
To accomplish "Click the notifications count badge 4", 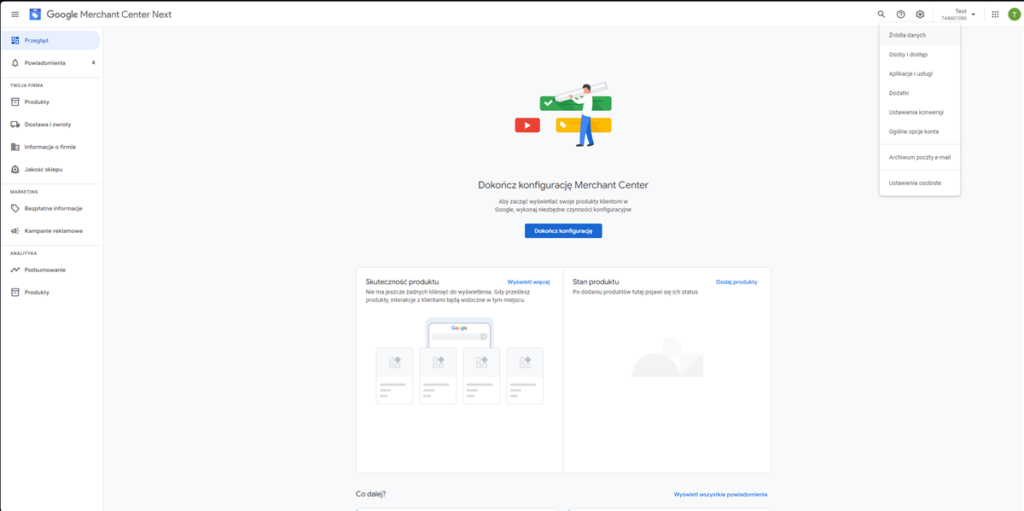I will pos(93,63).
